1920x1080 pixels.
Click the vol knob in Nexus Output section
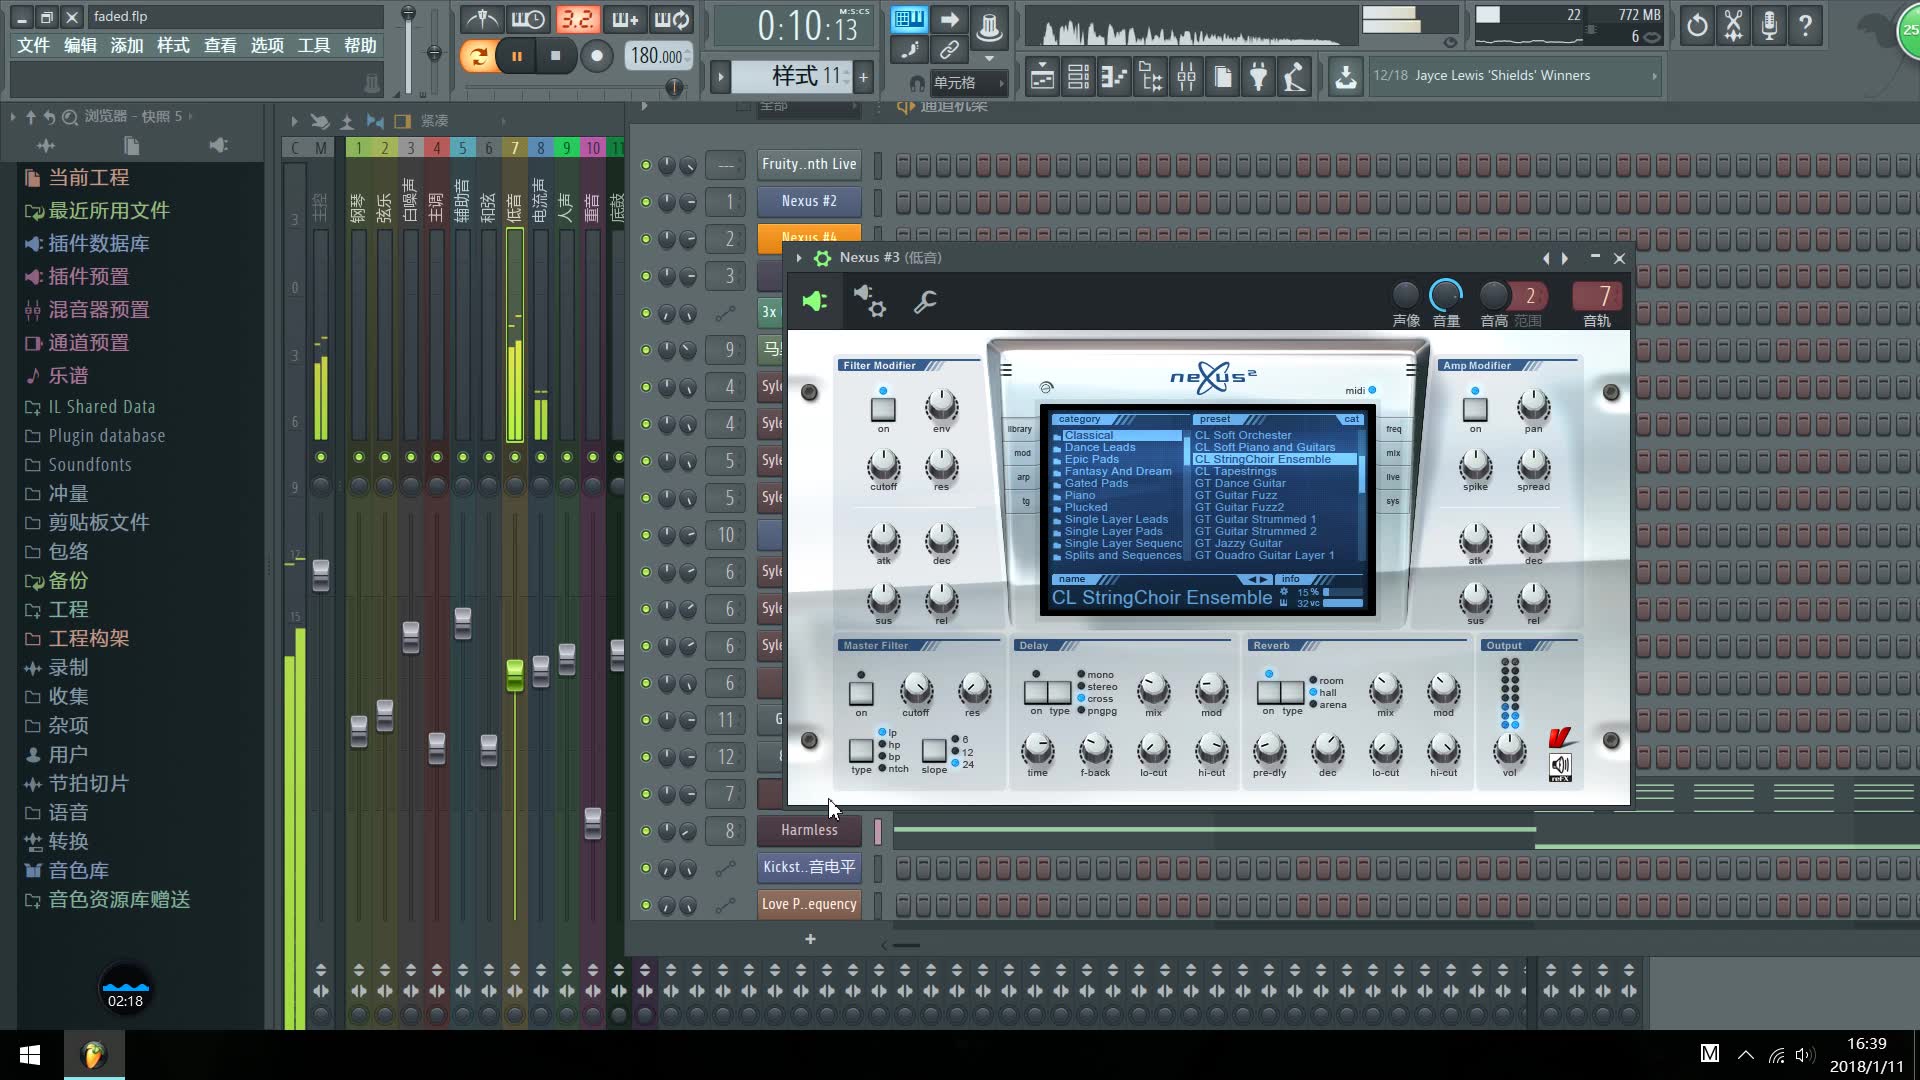point(1508,752)
